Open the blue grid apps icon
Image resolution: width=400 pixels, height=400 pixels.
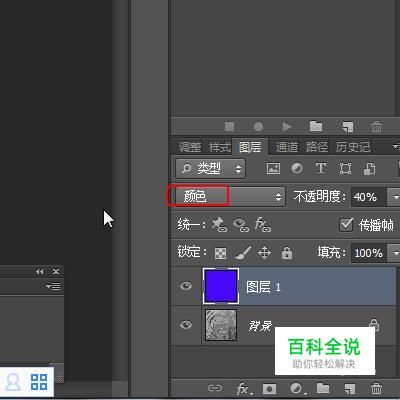tap(39, 382)
